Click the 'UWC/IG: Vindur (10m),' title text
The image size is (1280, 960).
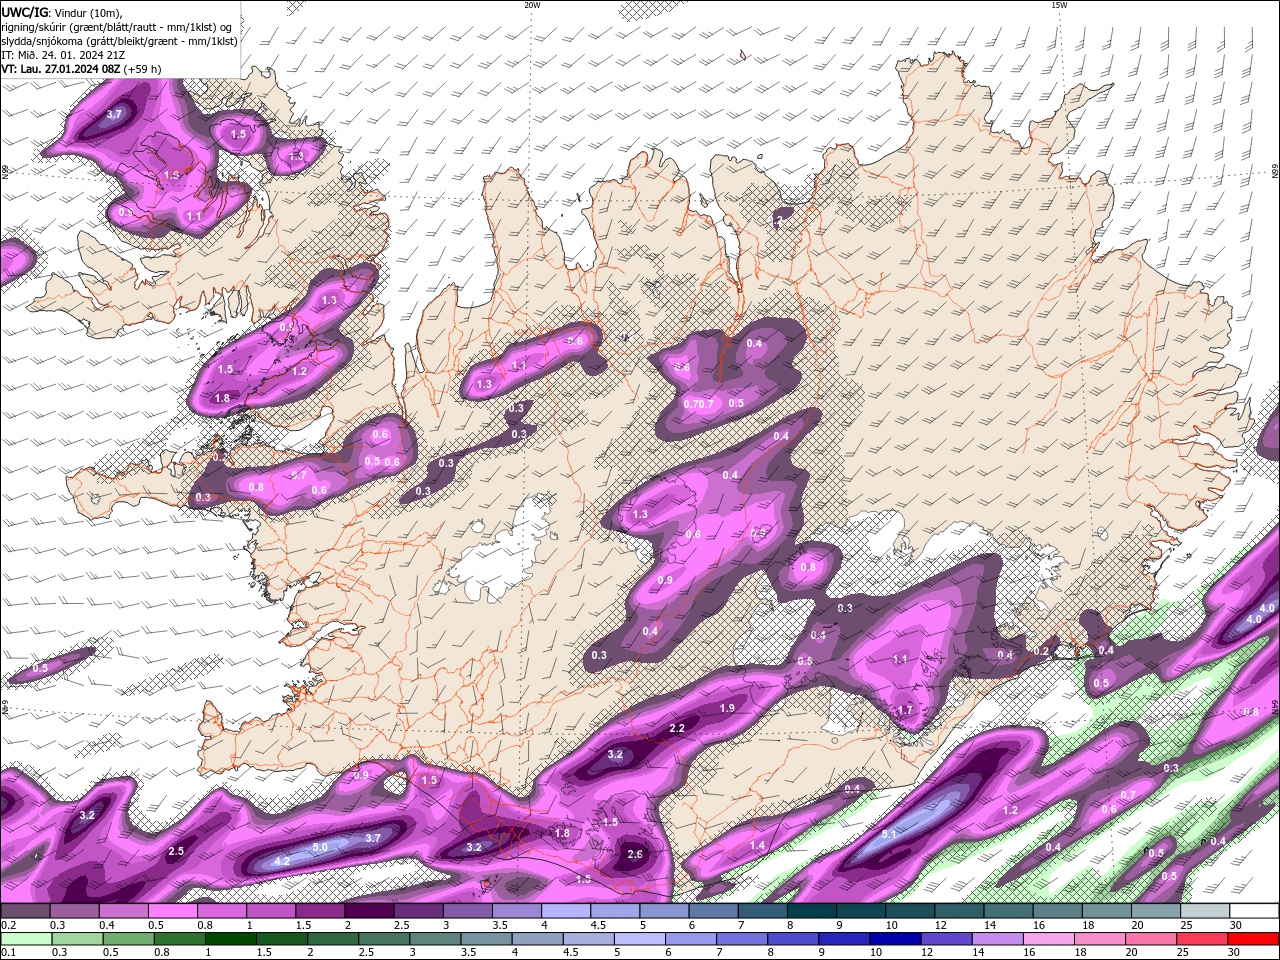pos(62,12)
